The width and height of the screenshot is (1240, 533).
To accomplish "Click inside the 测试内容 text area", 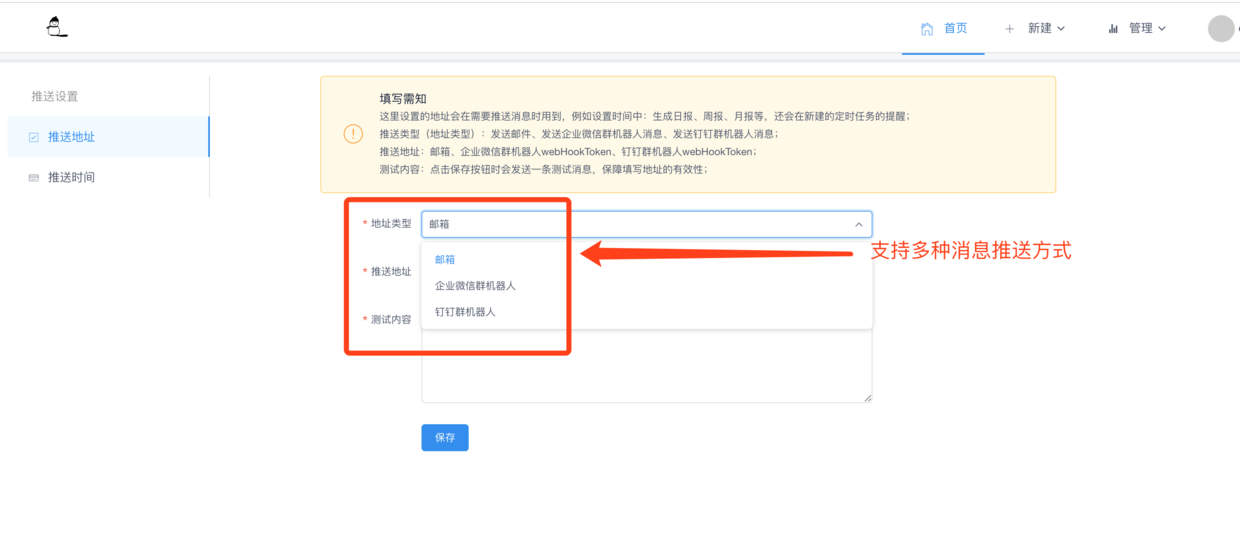I will (647, 366).
